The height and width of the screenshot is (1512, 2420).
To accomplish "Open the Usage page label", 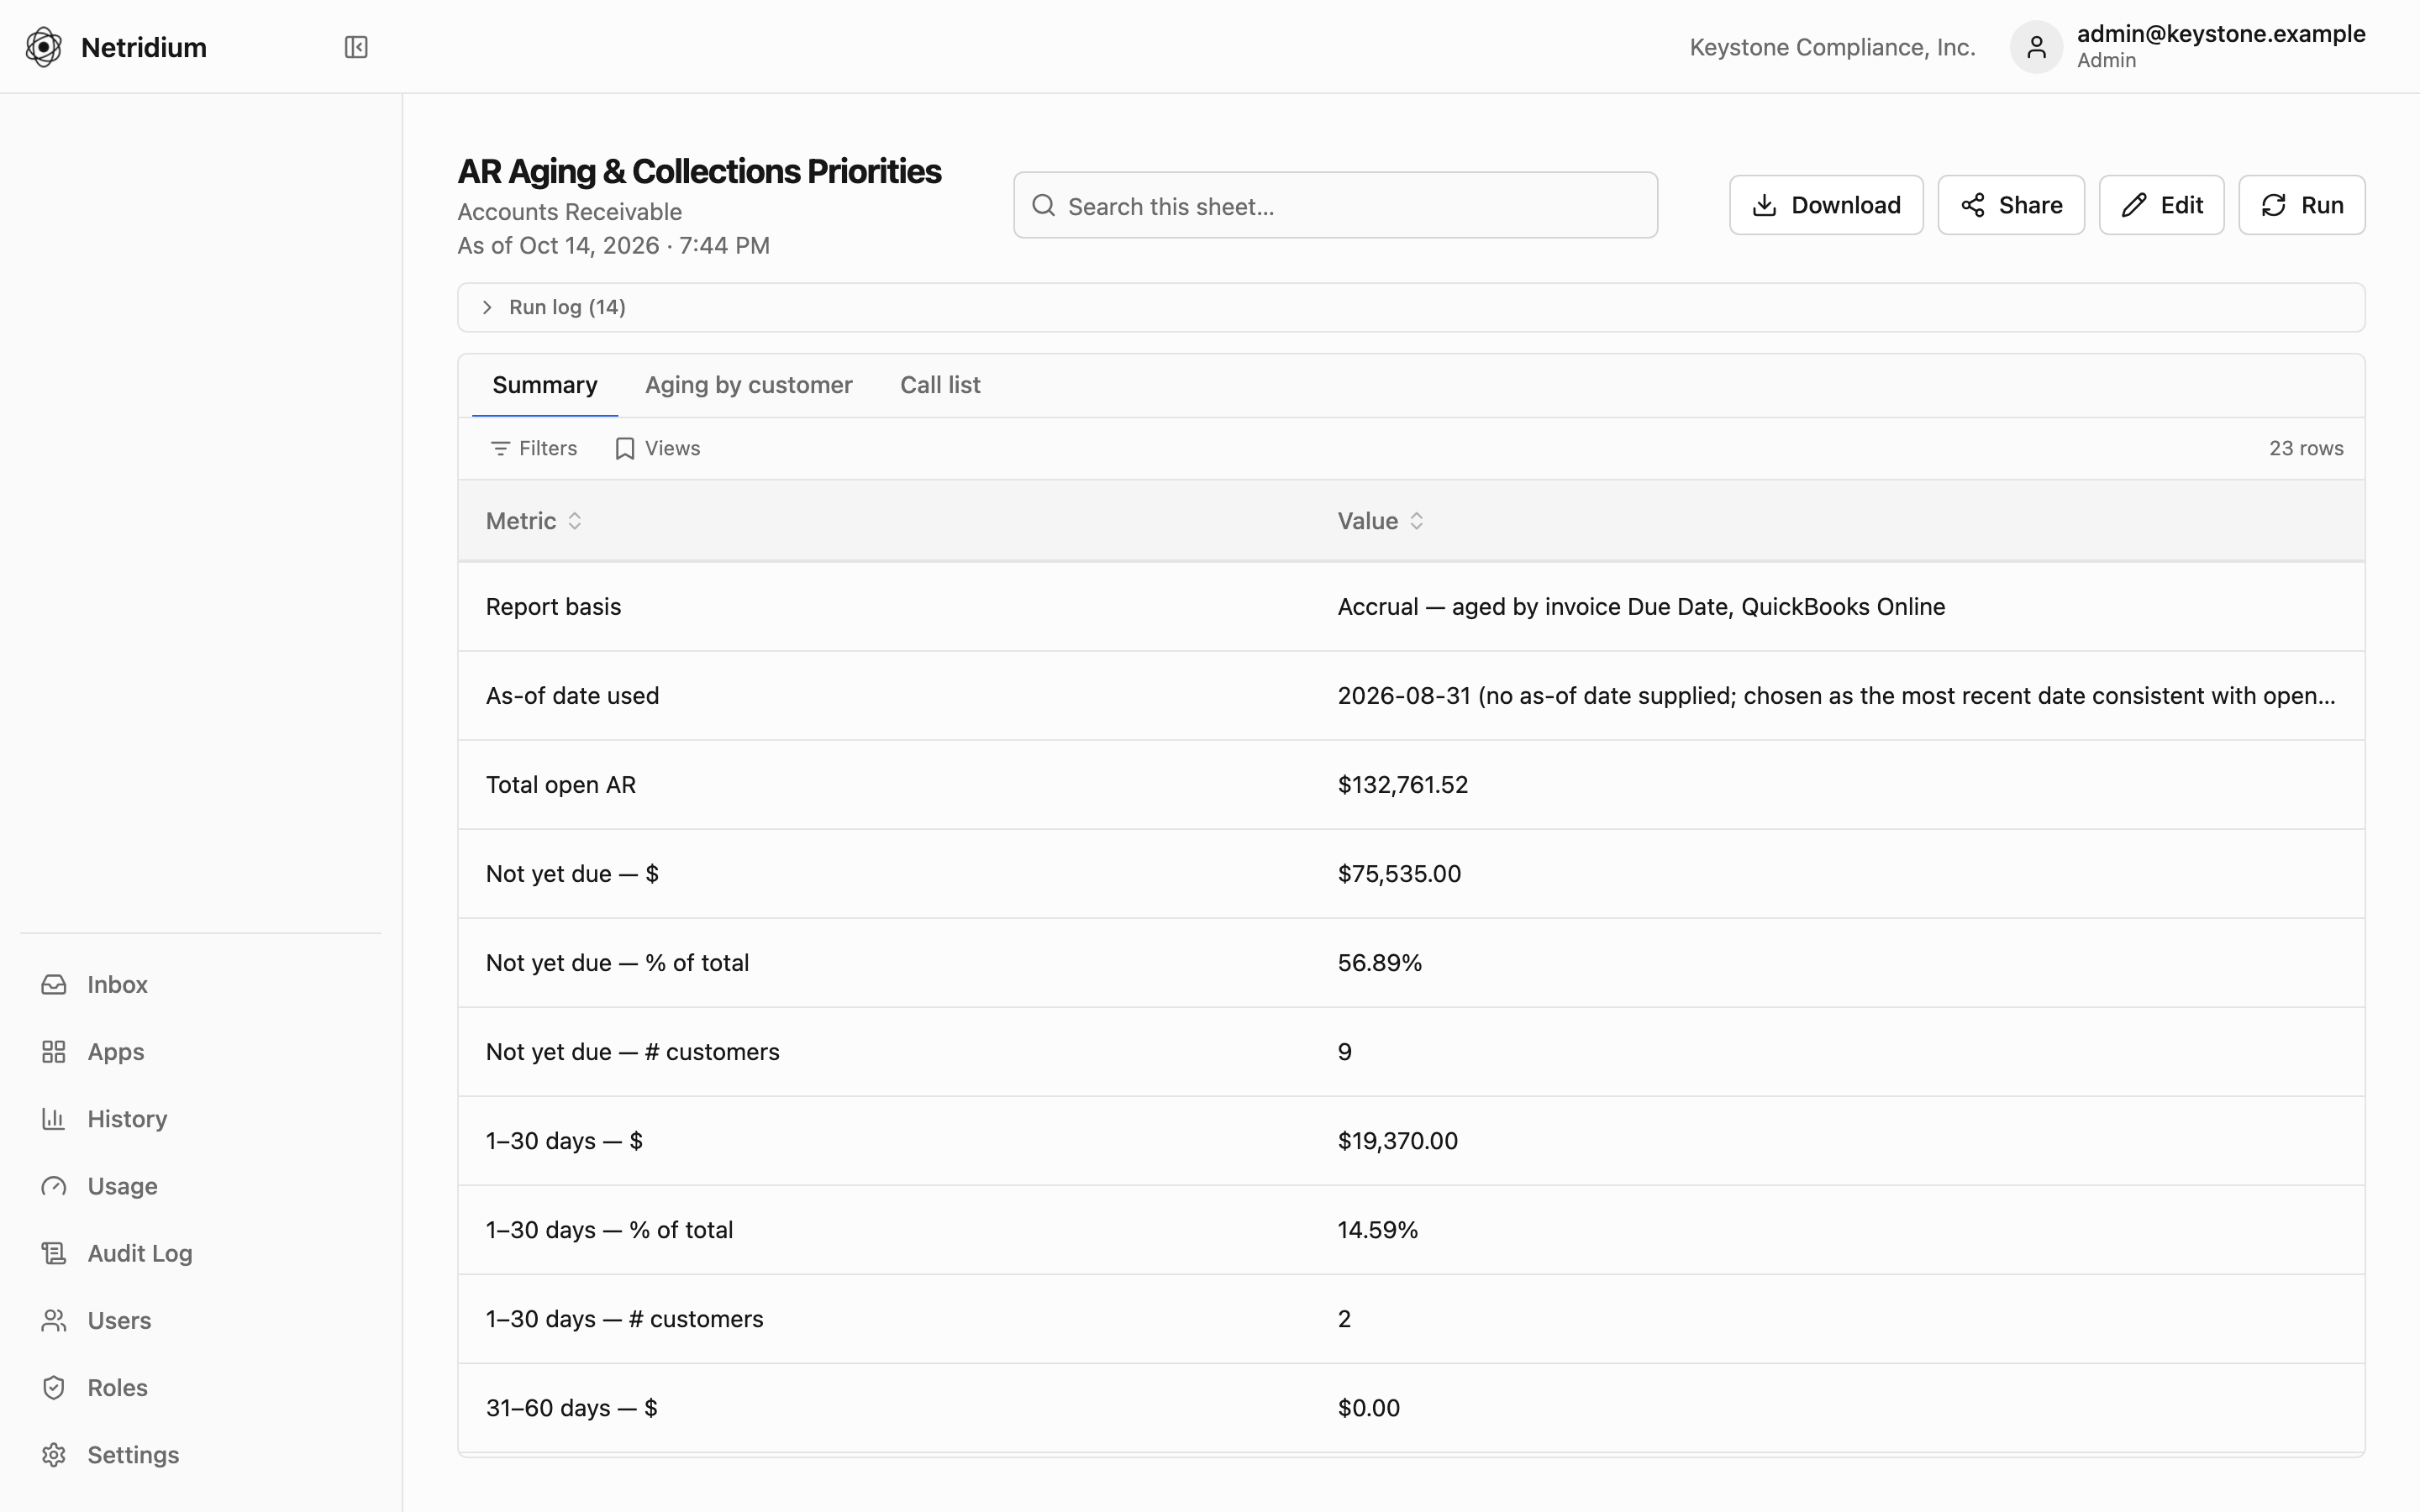I will point(122,1186).
